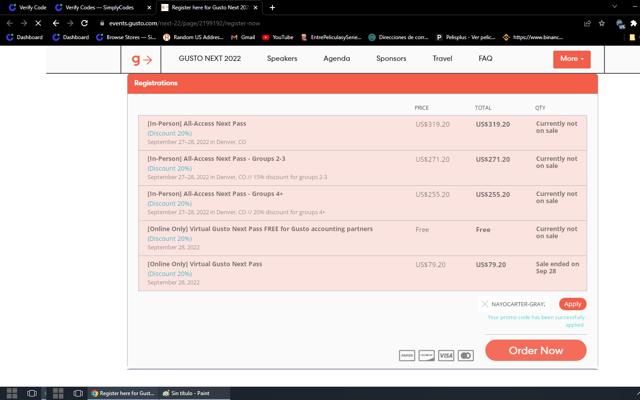The height and width of the screenshot is (400, 640).
Task: Open the binance.com bookmark
Action: (x=533, y=37)
